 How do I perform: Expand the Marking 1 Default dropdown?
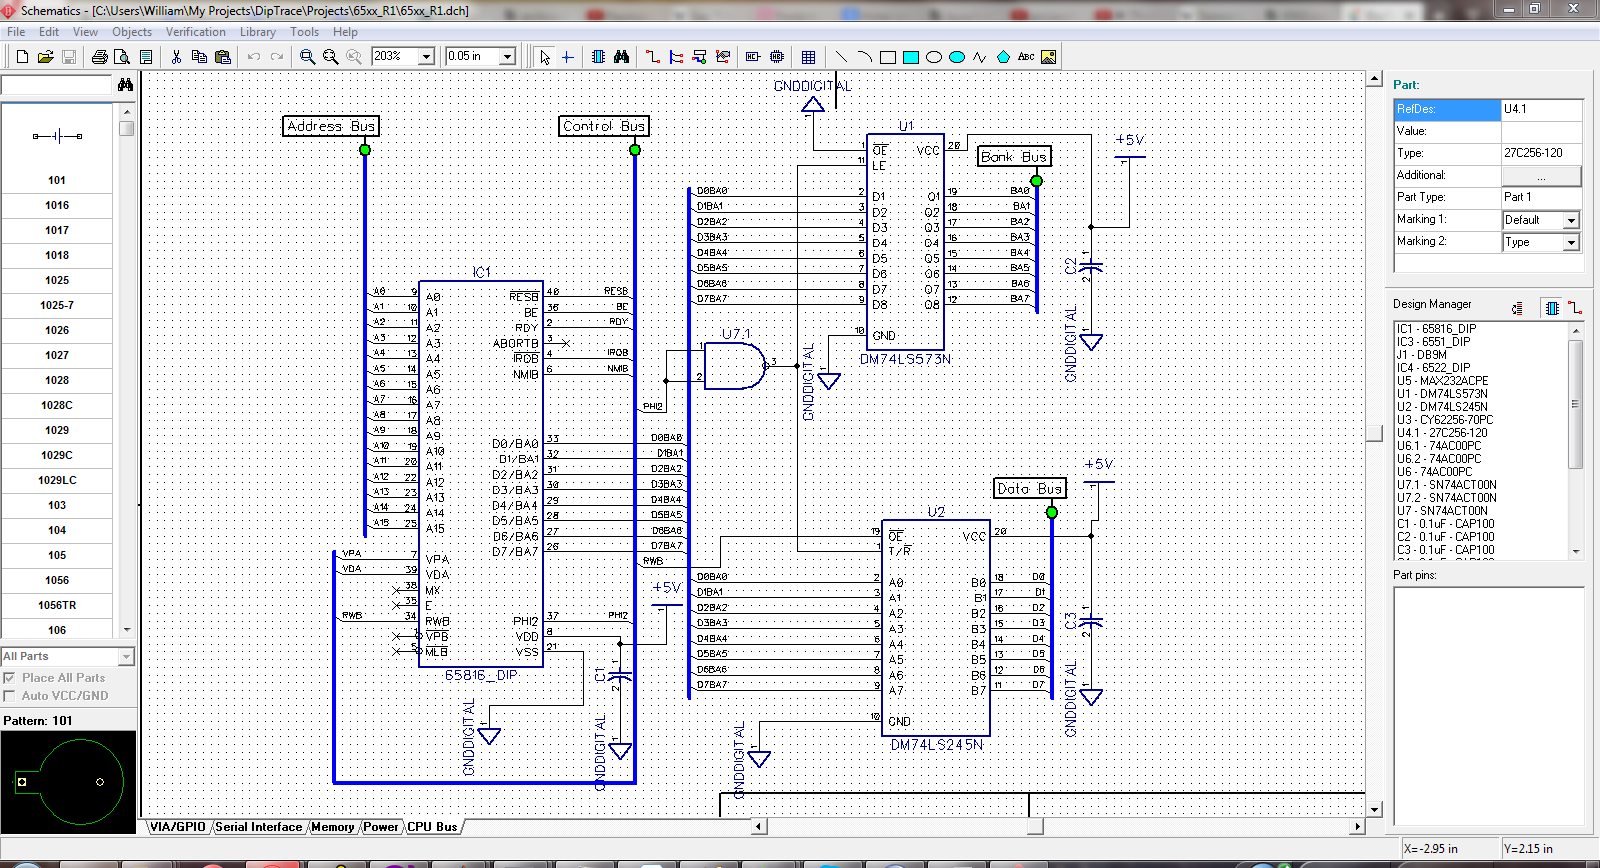coord(1571,220)
